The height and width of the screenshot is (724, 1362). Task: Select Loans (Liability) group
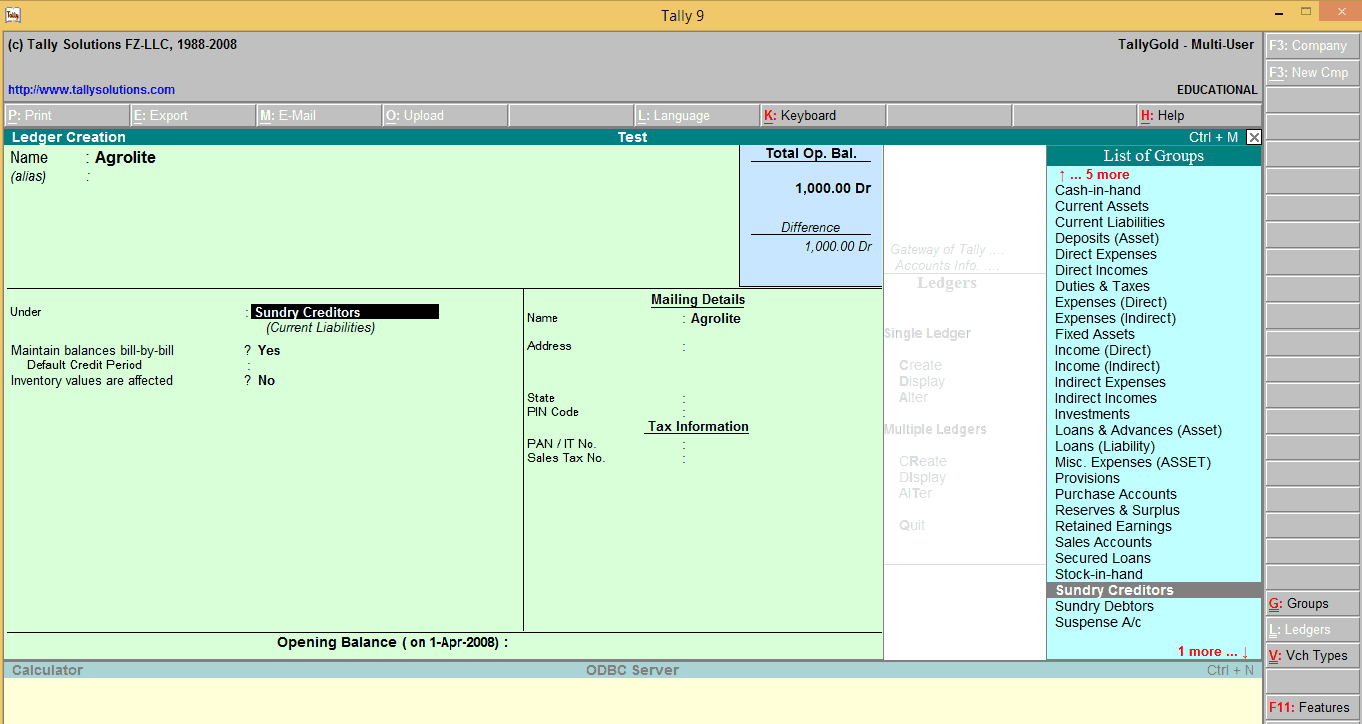[x=1105, y=447]
